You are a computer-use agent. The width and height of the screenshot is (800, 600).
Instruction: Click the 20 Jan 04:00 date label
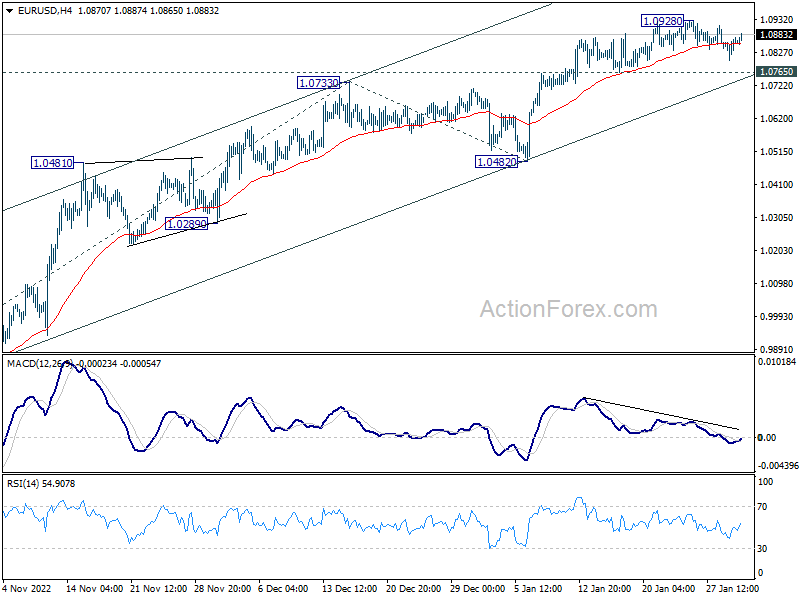(x=668, y=588)
